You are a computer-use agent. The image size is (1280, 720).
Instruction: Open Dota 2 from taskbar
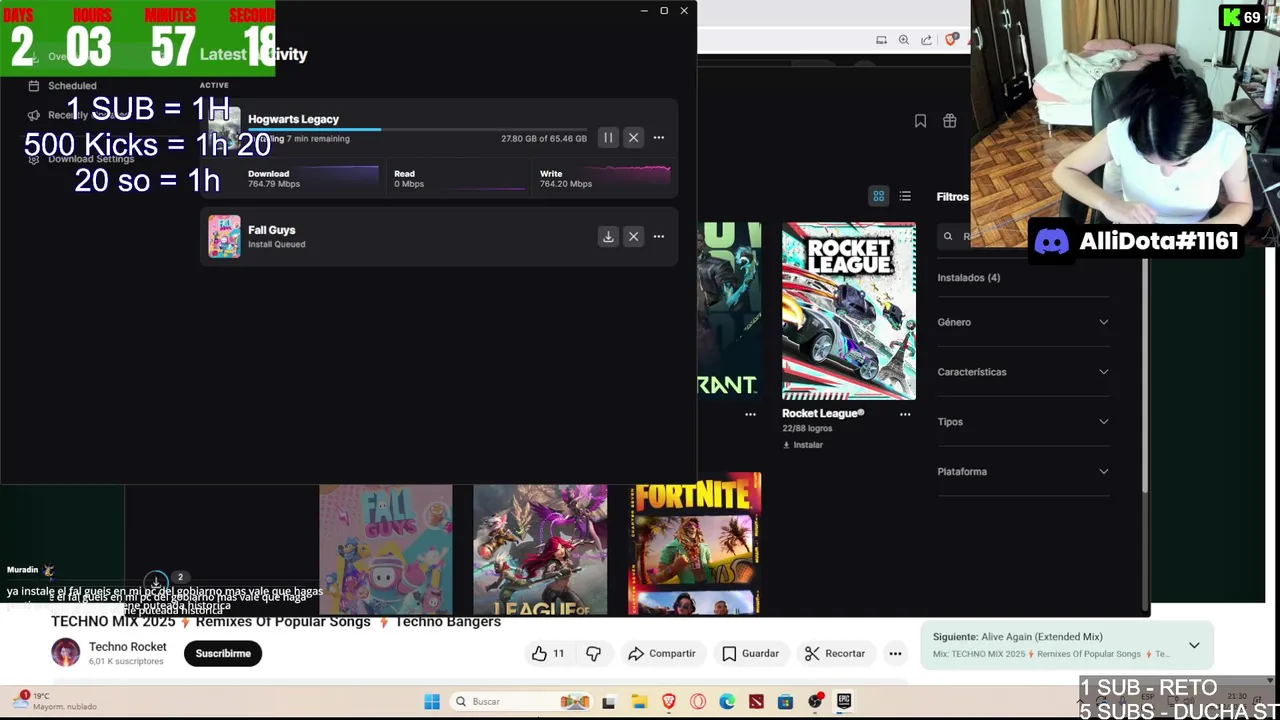pyautogui.click(x=756, y=702)
